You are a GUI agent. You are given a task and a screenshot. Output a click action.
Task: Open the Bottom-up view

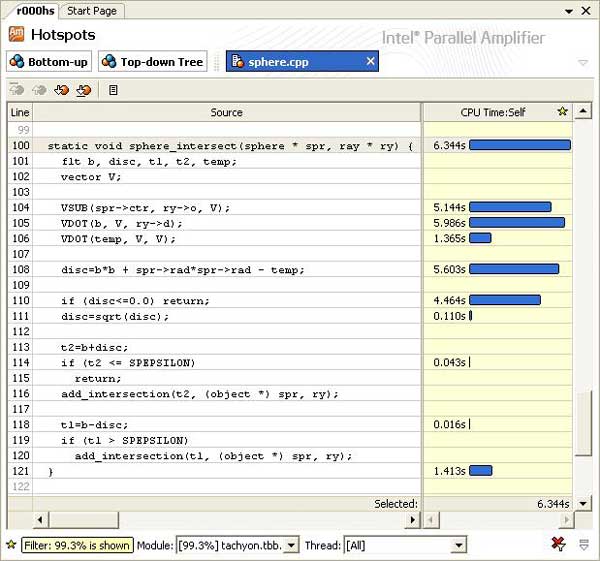click(x=49, y=61)
